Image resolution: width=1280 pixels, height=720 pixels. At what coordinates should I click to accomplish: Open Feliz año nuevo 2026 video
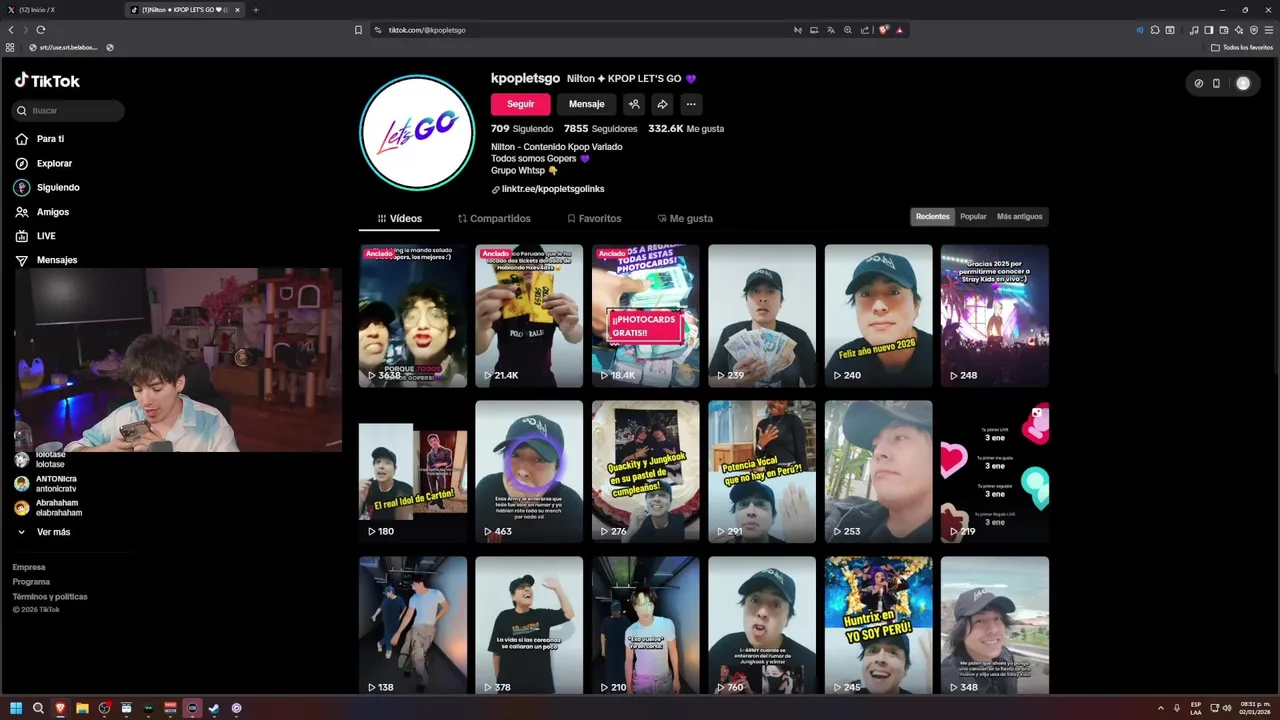(878, 316)
